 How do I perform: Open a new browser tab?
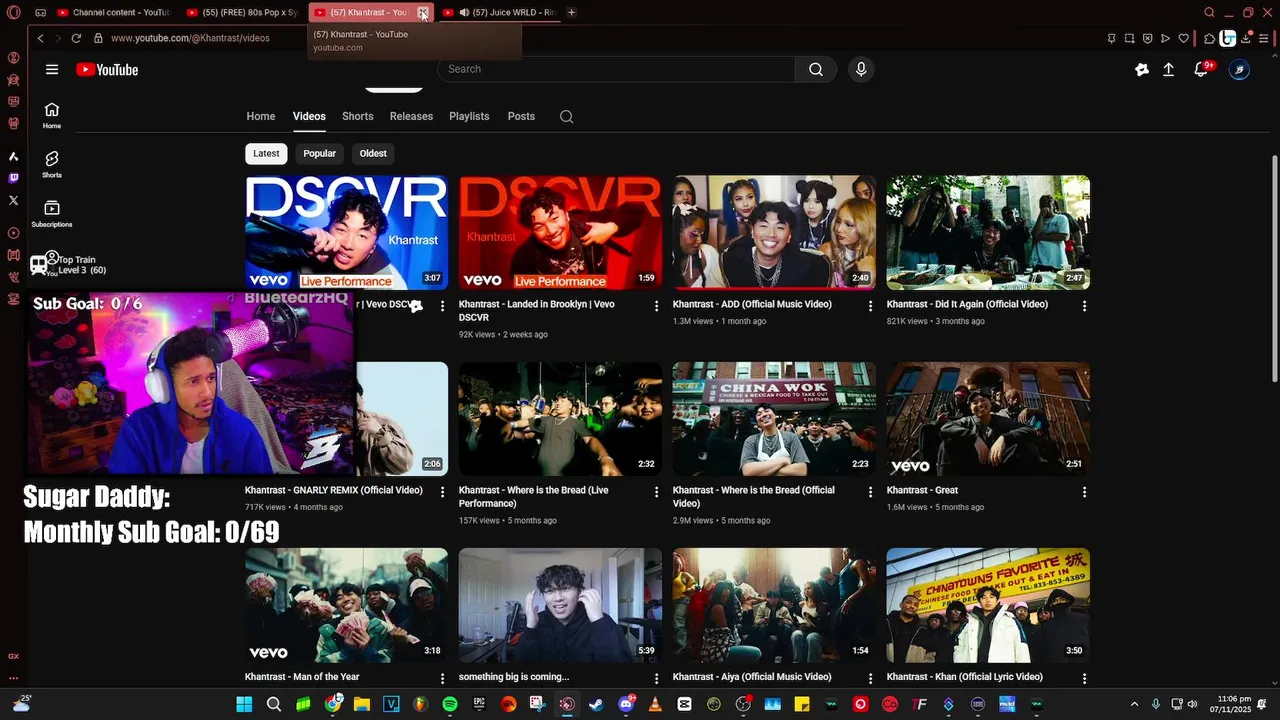(x=571, y=12)
